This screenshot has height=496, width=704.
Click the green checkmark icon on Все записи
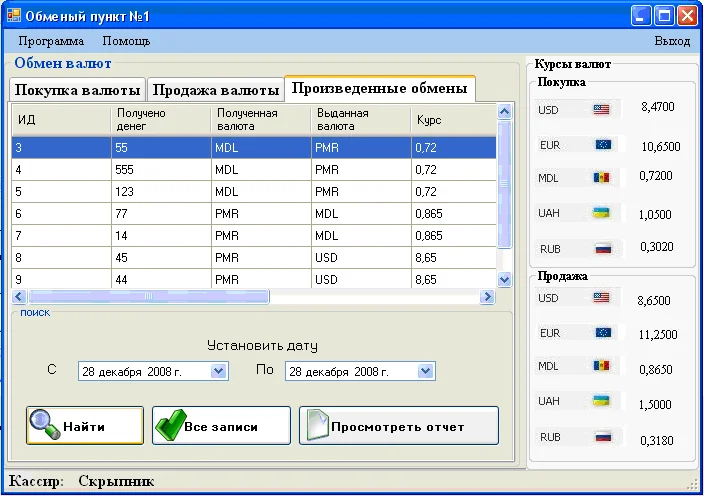coord(169,425)
